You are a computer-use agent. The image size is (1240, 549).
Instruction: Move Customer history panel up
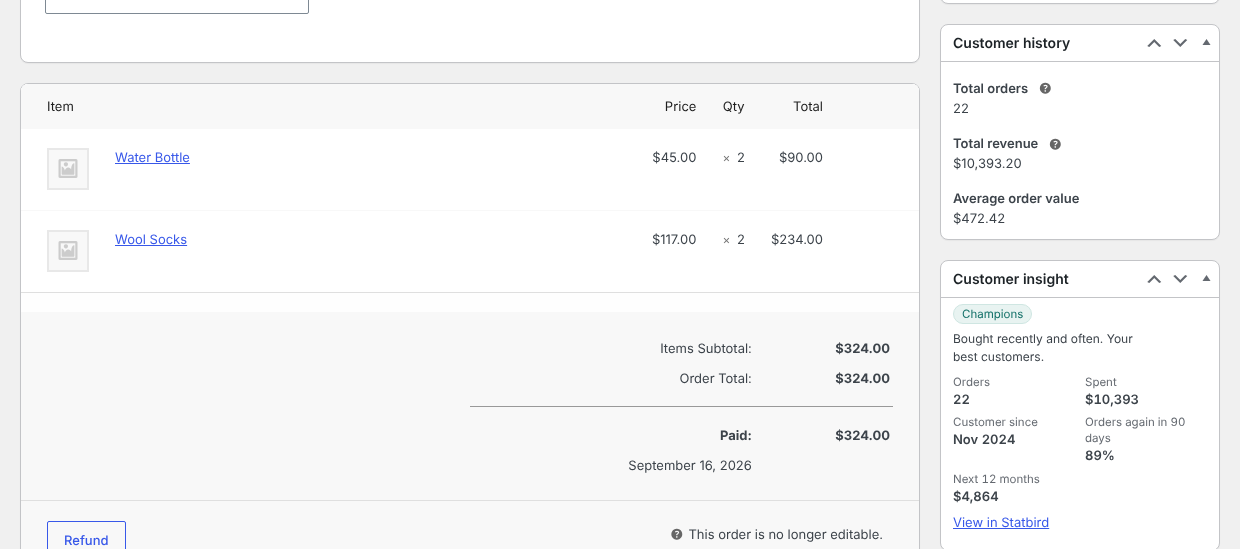[x=1154, y=43]
